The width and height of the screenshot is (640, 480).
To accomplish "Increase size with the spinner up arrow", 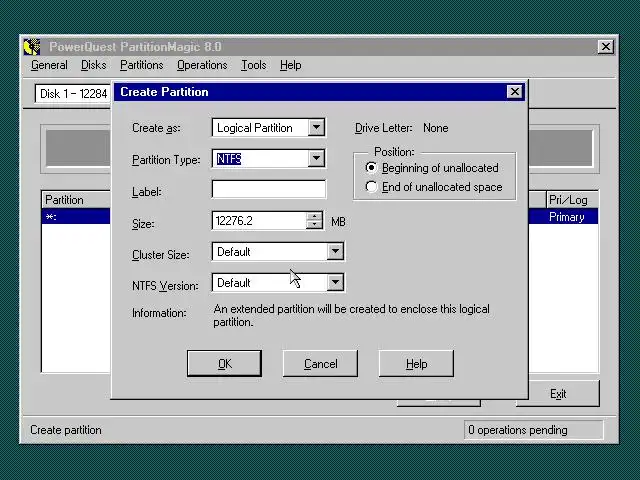I will click(314, 216).
